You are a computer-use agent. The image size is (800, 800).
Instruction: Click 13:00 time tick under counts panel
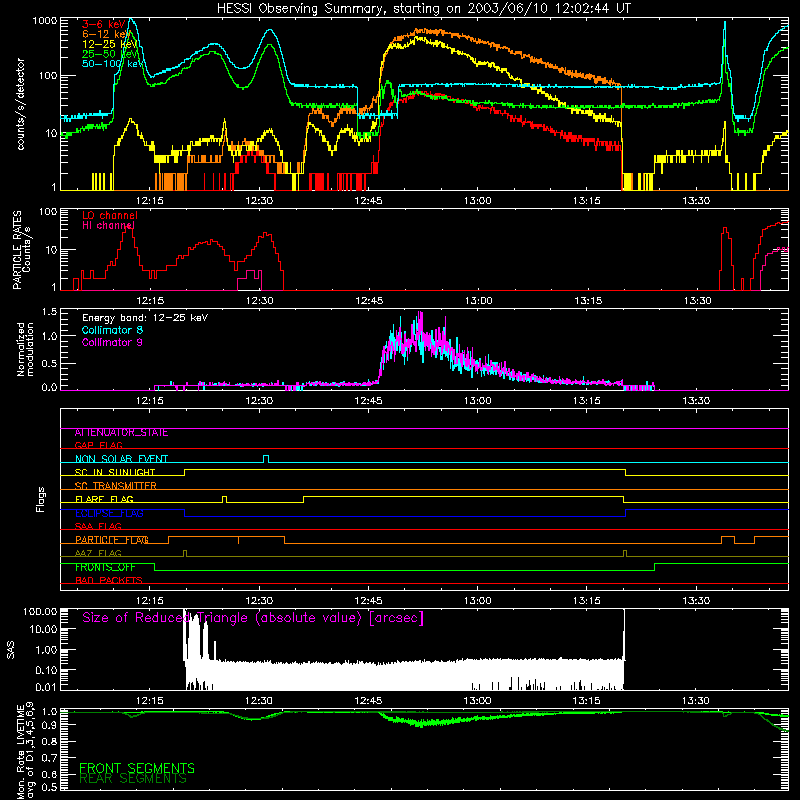(478, 201)
